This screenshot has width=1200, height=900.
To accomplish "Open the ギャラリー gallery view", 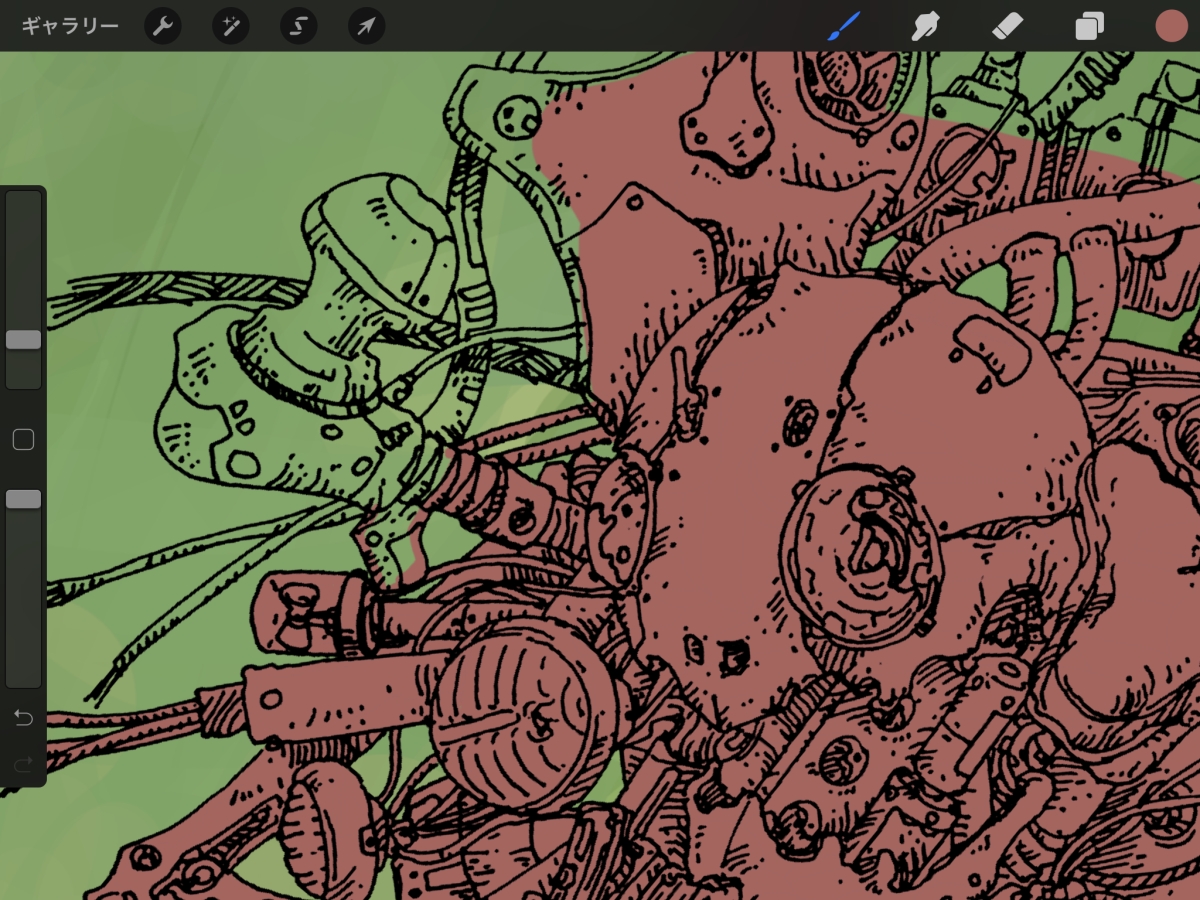I will tap(70, 26).
